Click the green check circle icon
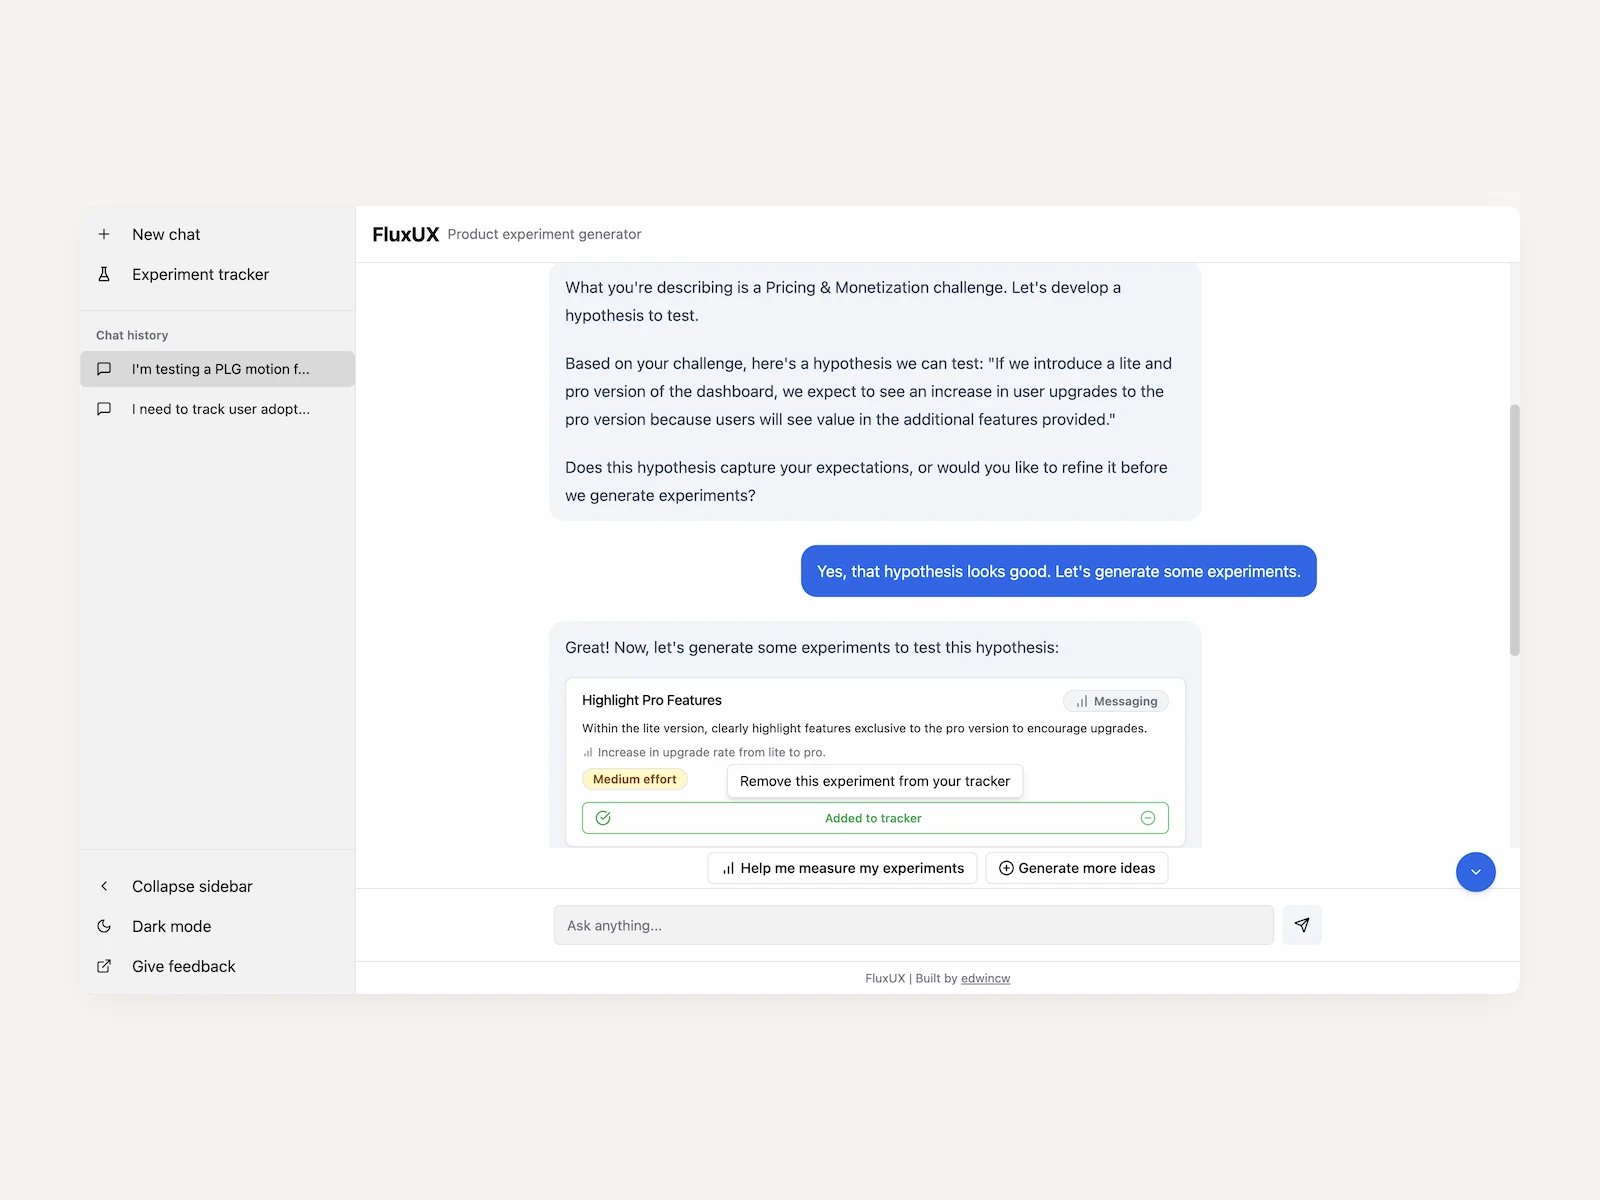Viewport: 1600px width, 1200px height. coord(603,818)
